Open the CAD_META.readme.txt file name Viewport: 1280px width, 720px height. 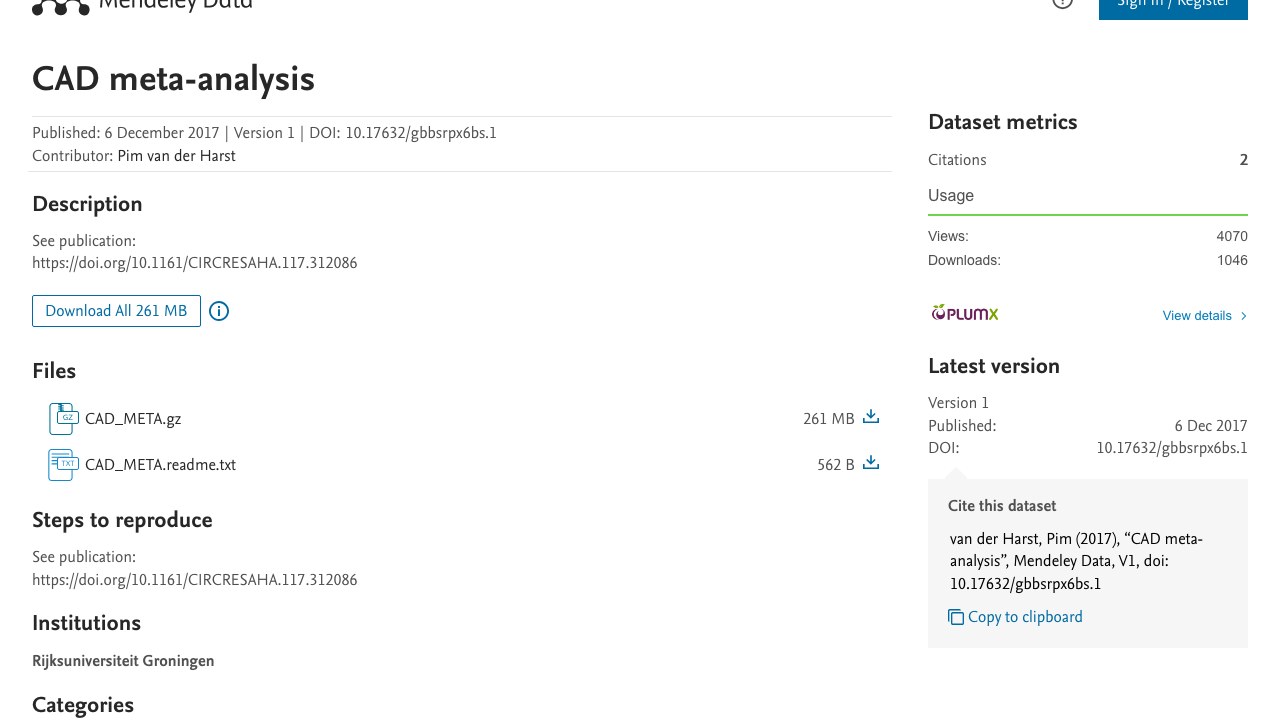click(160, 465)
